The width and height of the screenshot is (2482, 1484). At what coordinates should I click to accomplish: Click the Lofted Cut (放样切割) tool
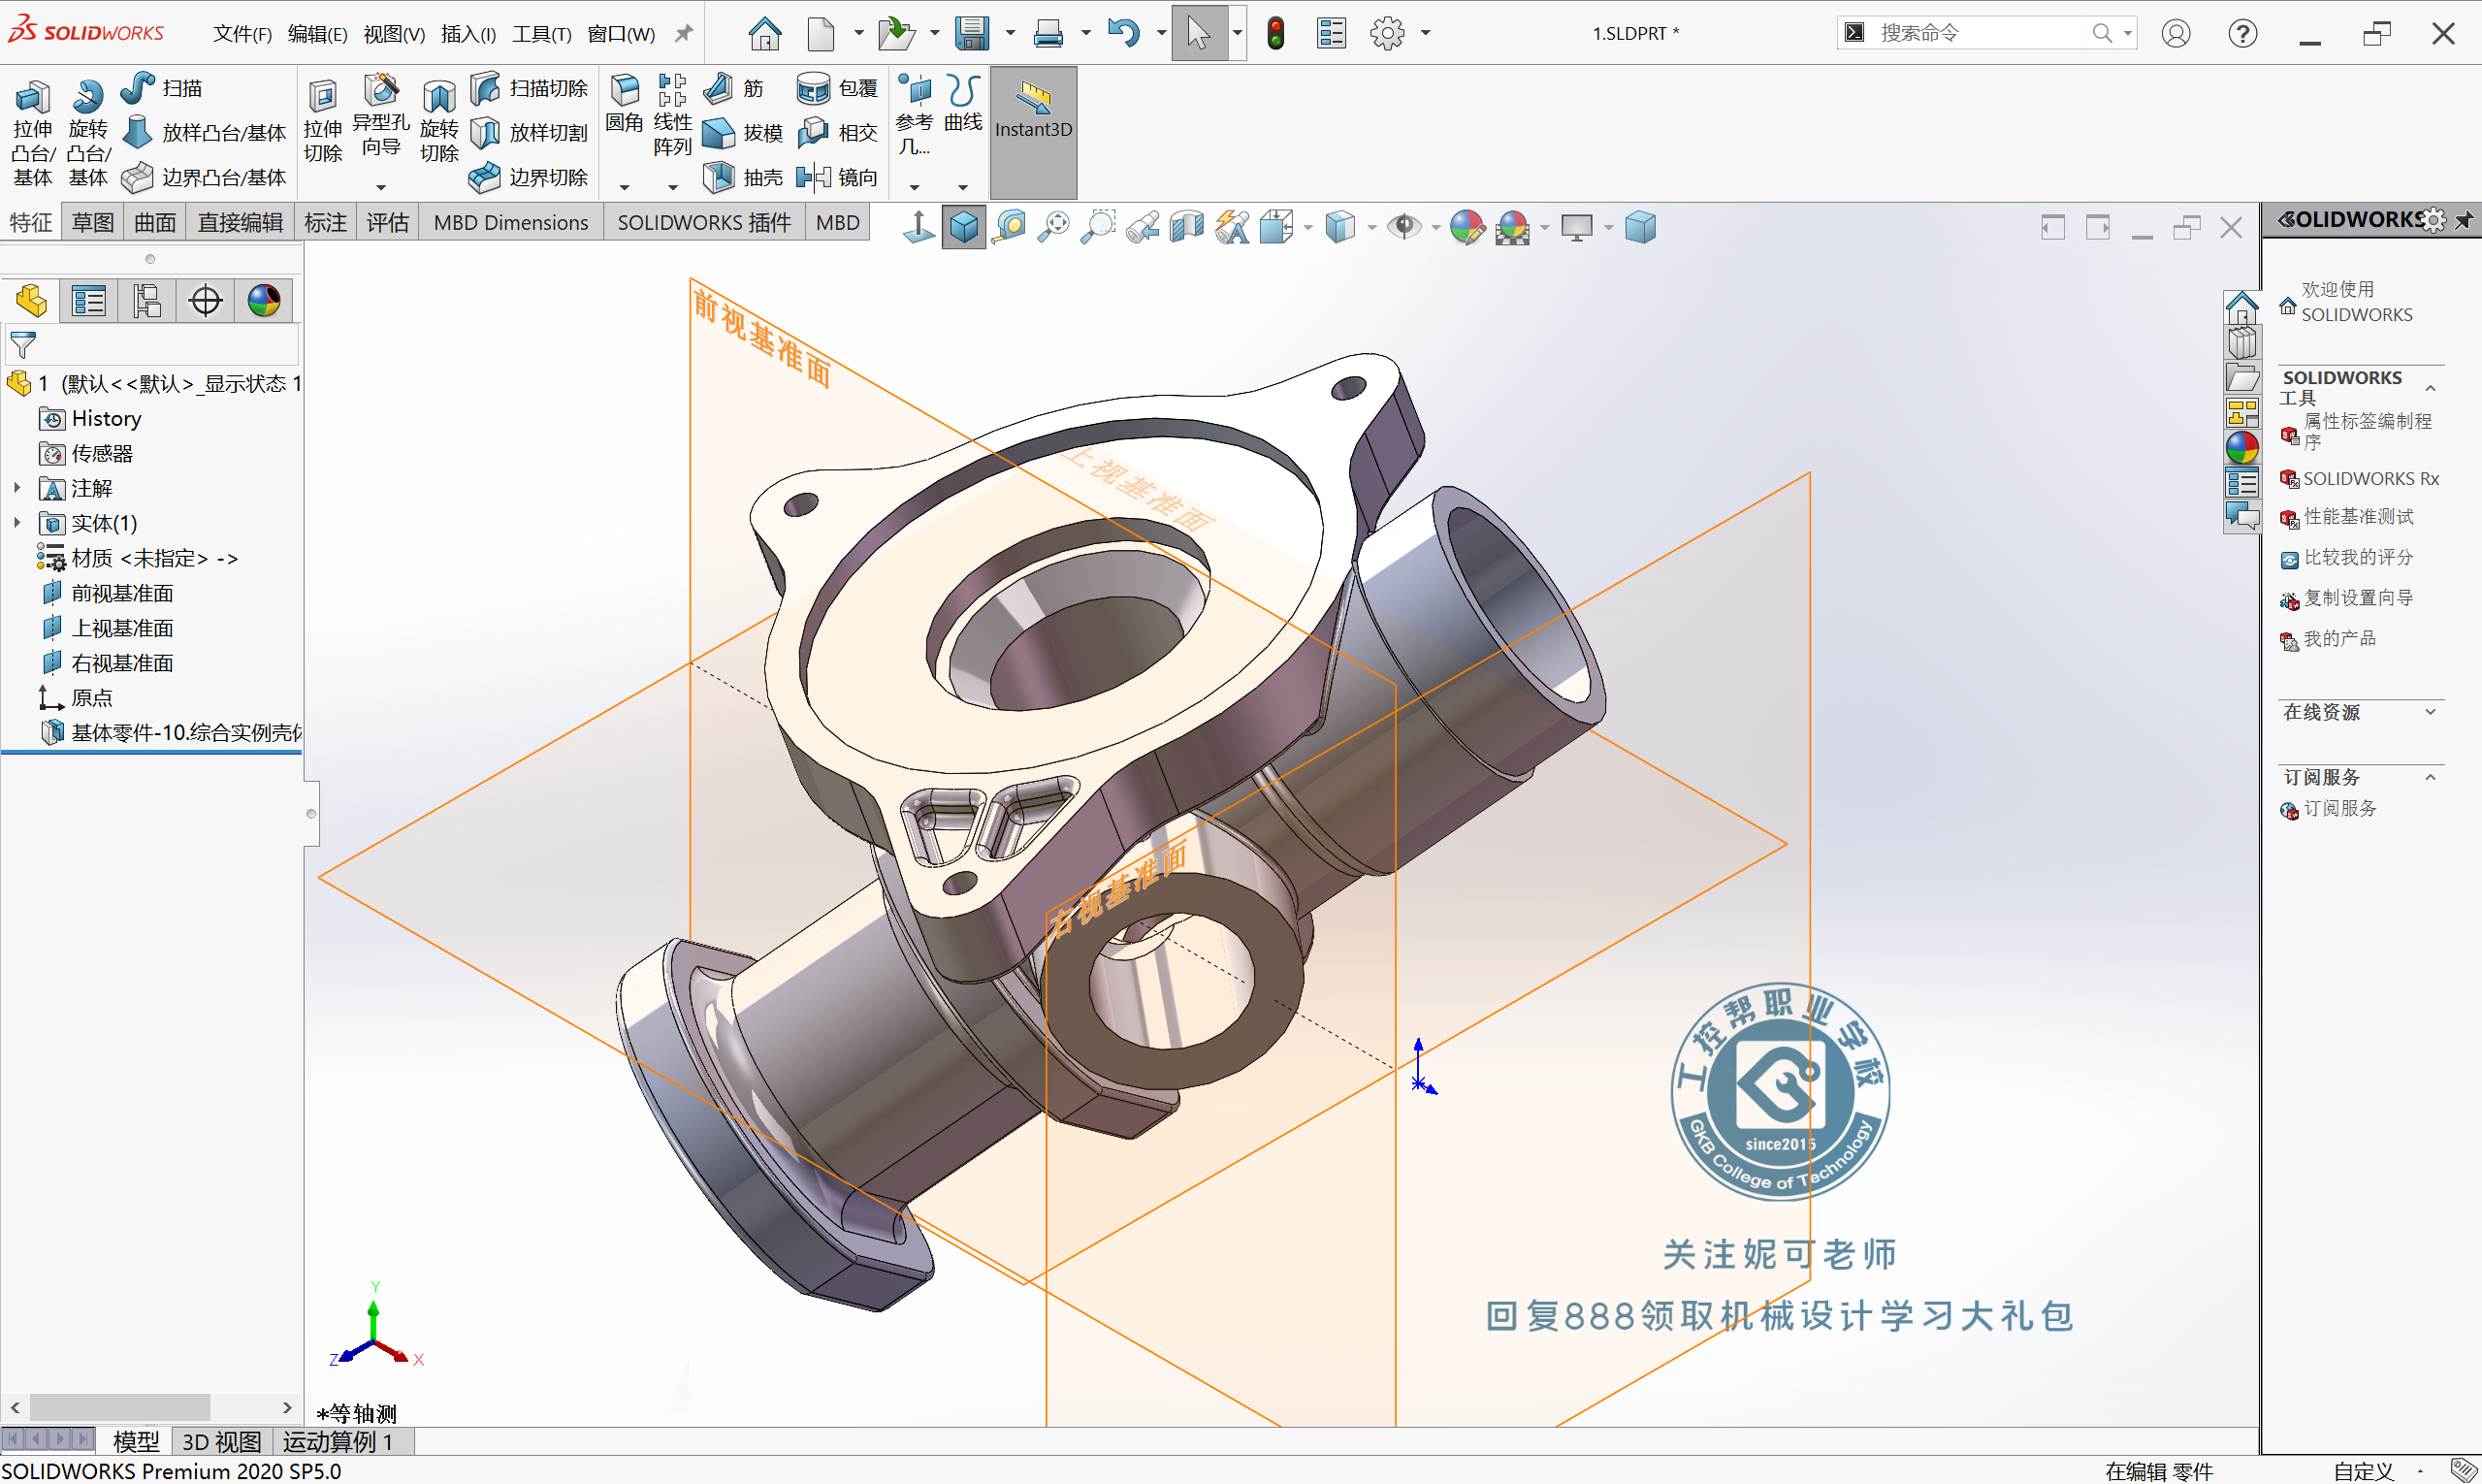tap(529, 132)
